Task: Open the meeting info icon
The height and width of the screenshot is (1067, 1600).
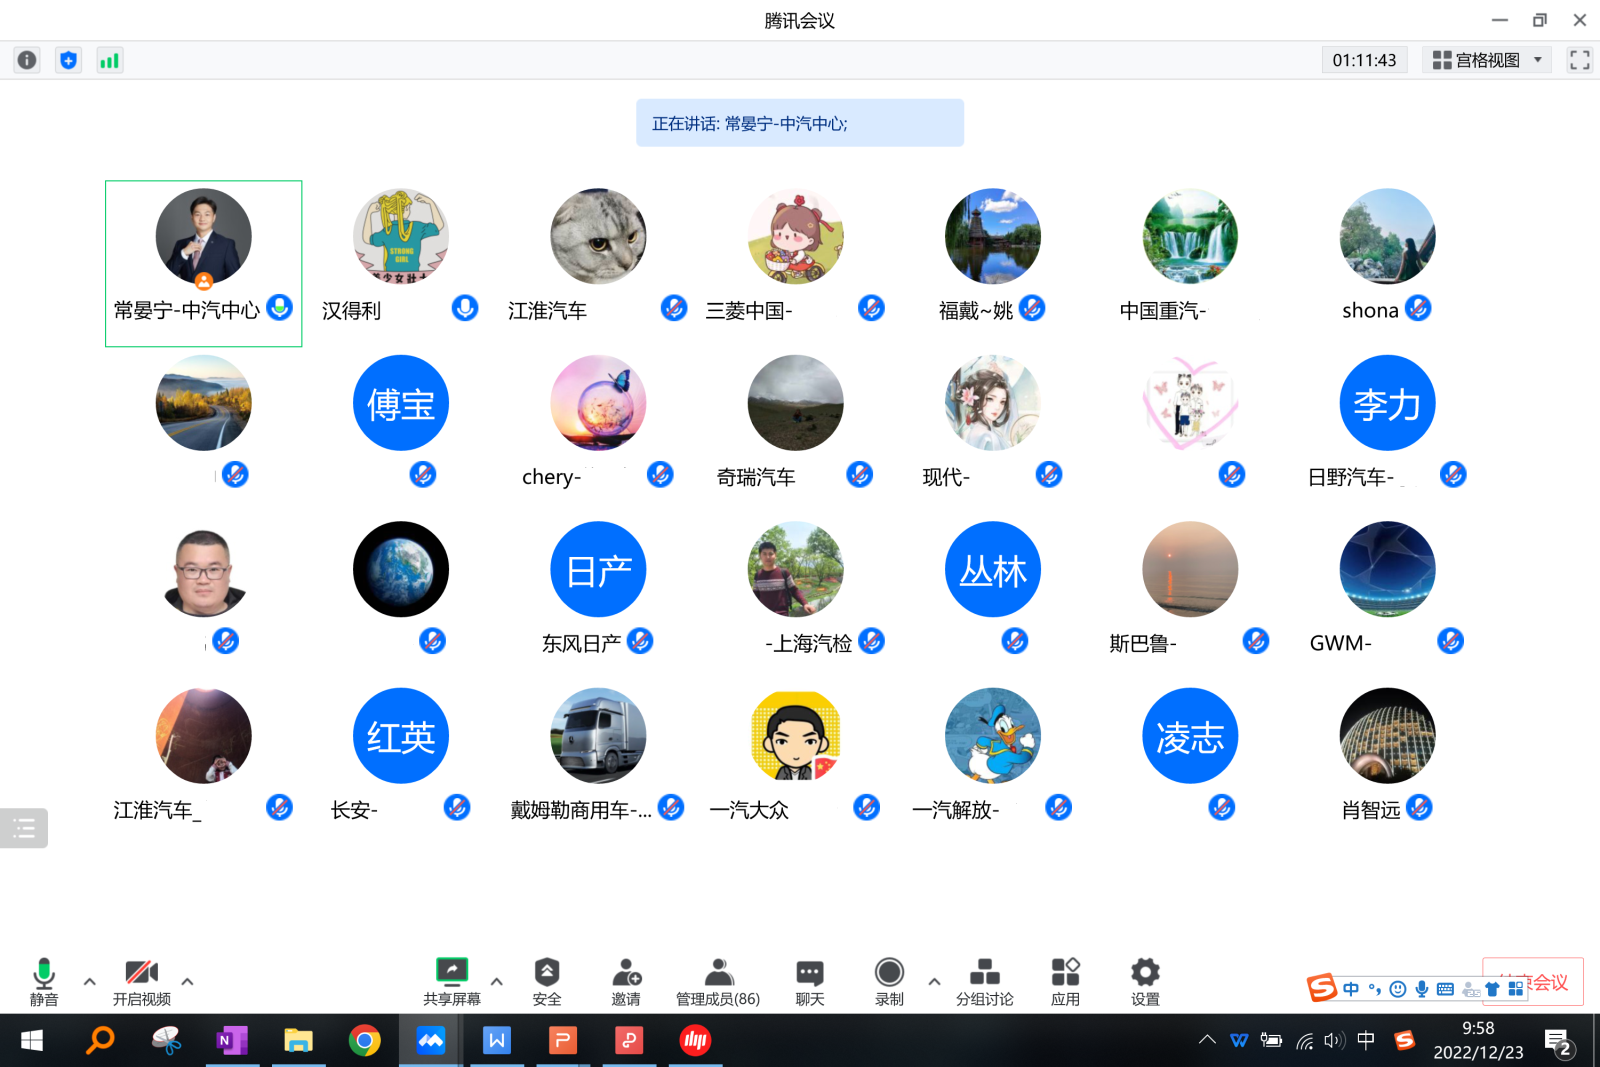Action: pyautogui.click(x=26, y=60)
